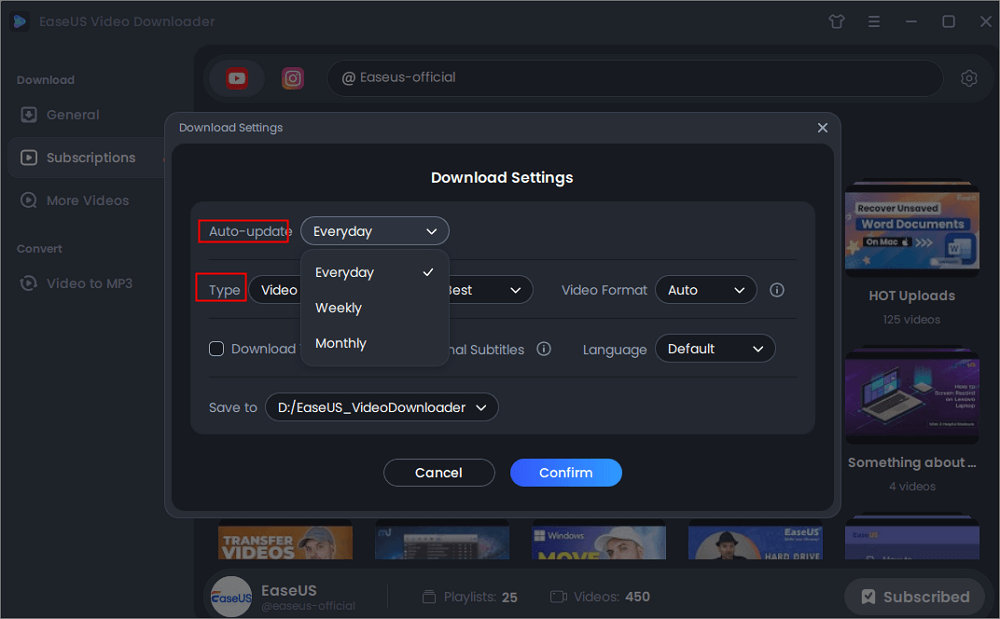Select the Video to MP3 converter icon
The width and height of the screenshot is (1000, 619).
[31, 283]
